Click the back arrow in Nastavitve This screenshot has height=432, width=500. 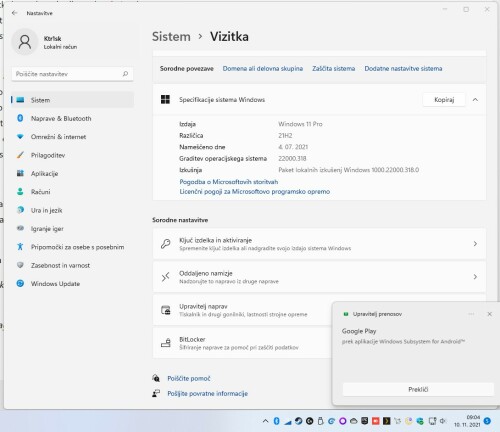(14, 13)
